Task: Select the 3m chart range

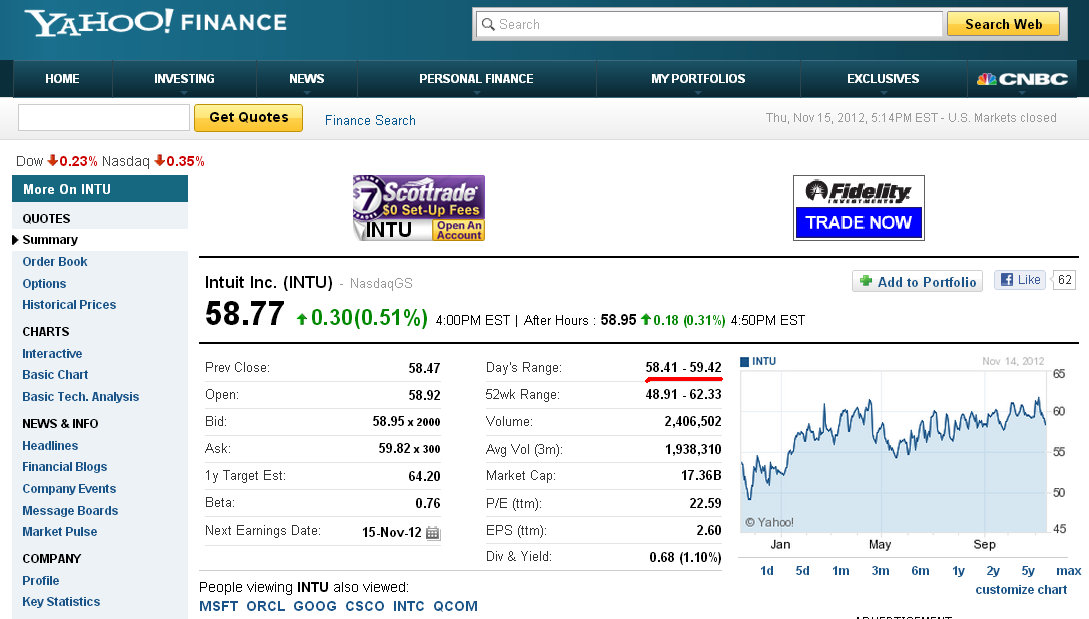Action: point(881,570)
